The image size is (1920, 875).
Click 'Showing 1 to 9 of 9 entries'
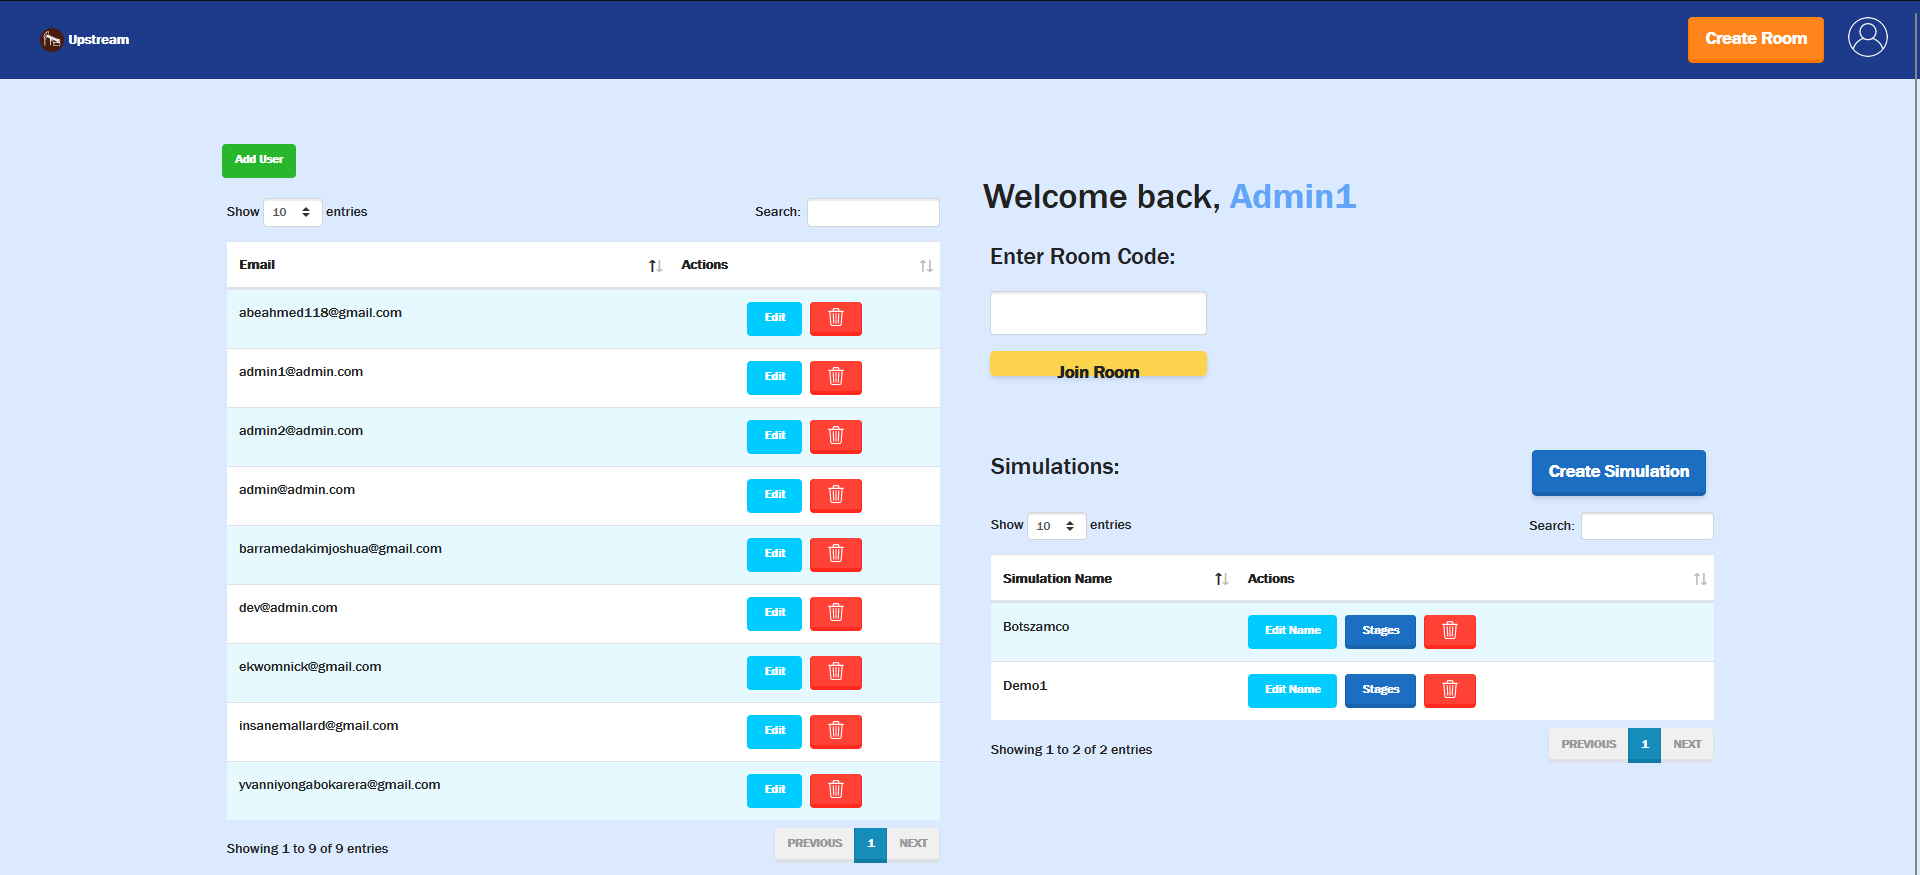307,849
